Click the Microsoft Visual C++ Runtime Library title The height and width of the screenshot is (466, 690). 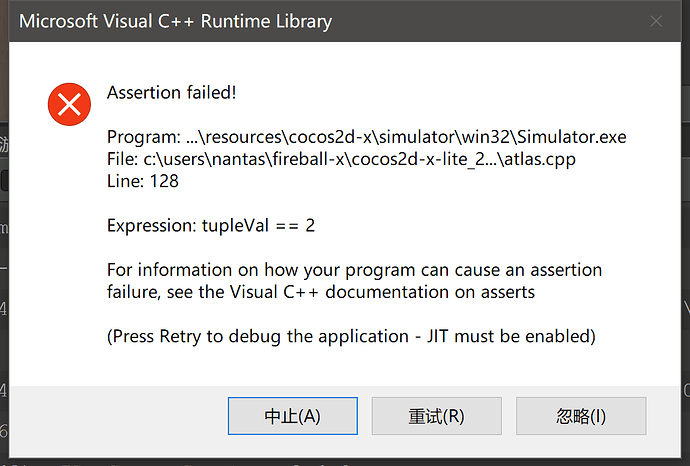point(176,21)
